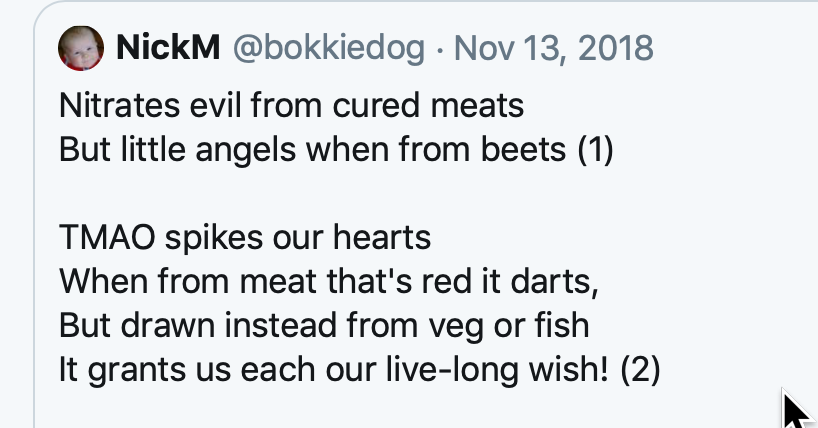Image resolution: width=818 pixels, height=428 pixels.
Task: Click the dot separator before the date
Action: coord(440,50)
